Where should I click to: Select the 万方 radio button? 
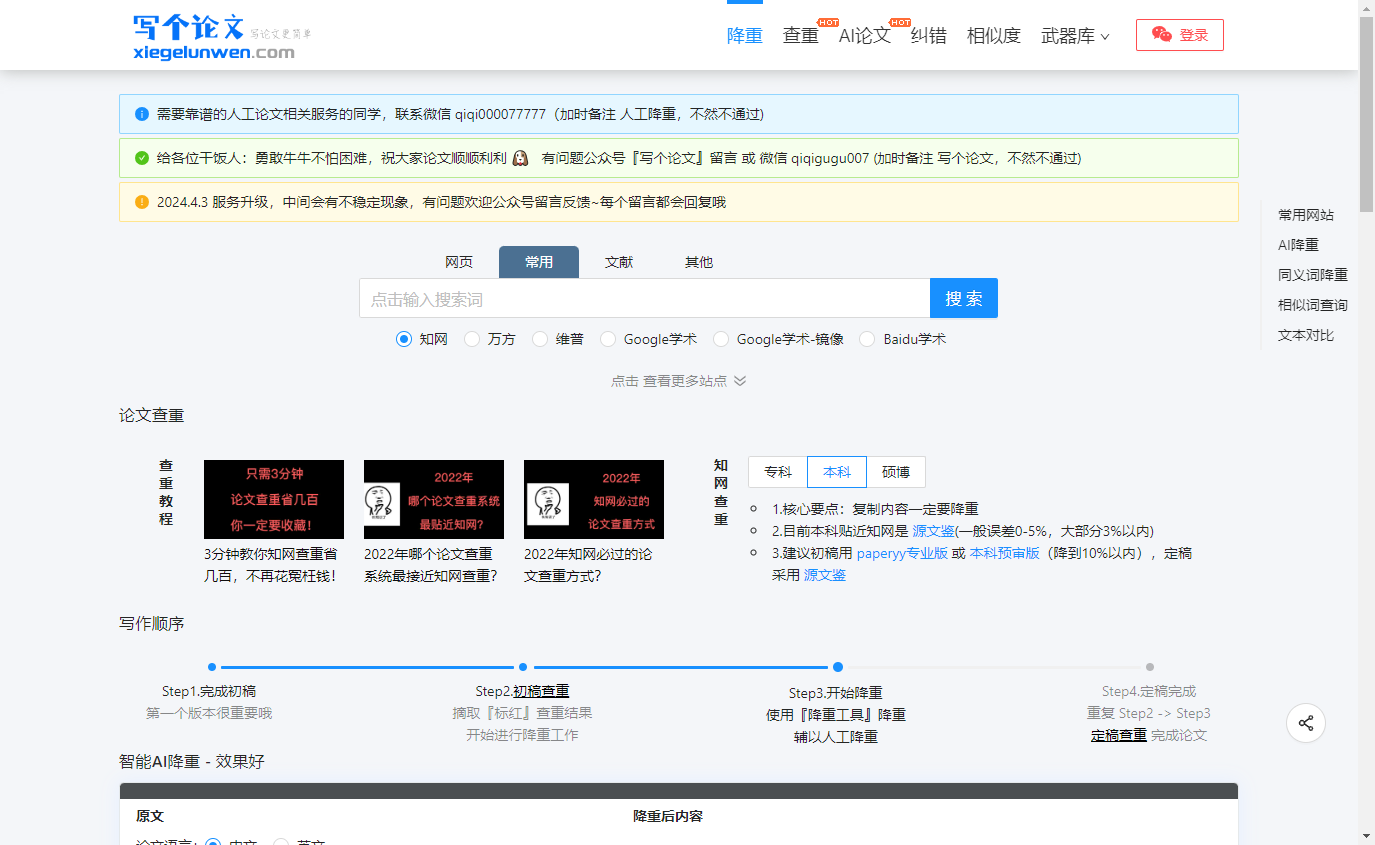click(x=472, y=339)
